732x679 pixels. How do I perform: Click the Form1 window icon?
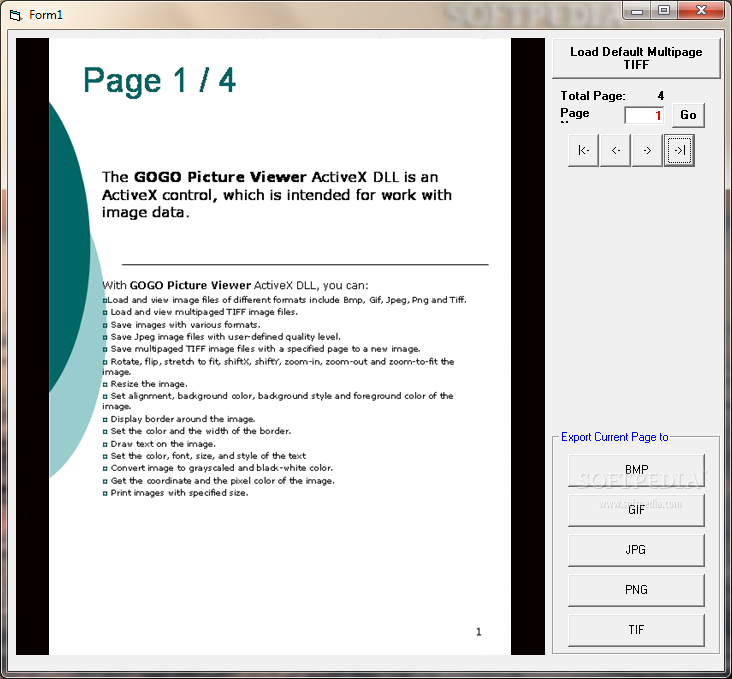click(15, 15)
